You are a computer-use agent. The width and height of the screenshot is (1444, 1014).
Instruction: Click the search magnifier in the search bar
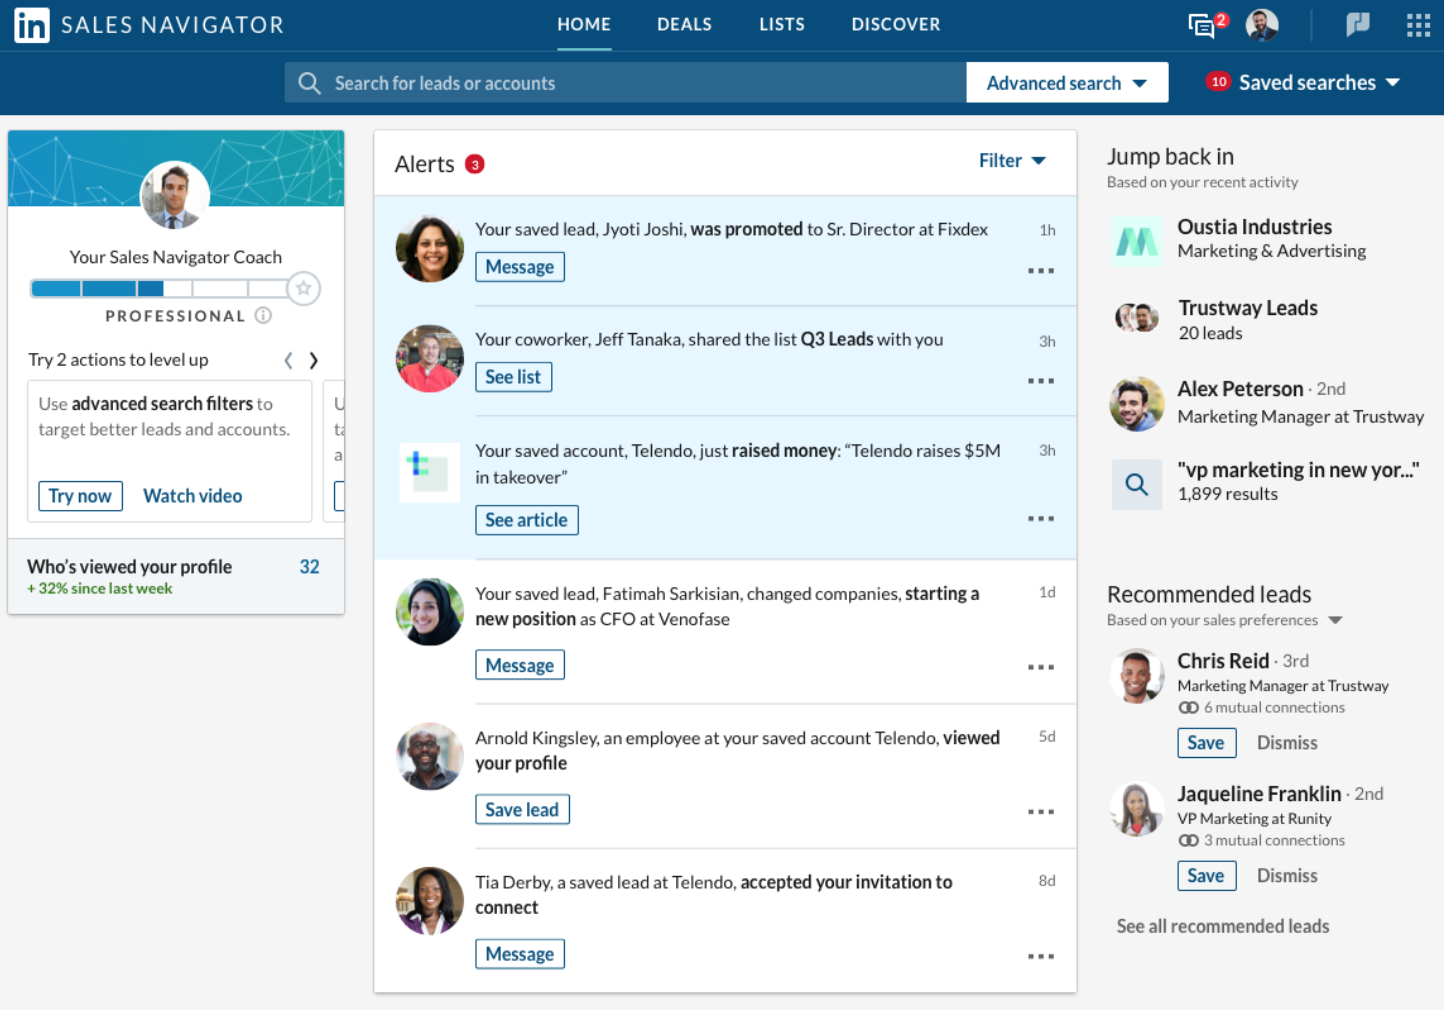(x=309, y=83)
